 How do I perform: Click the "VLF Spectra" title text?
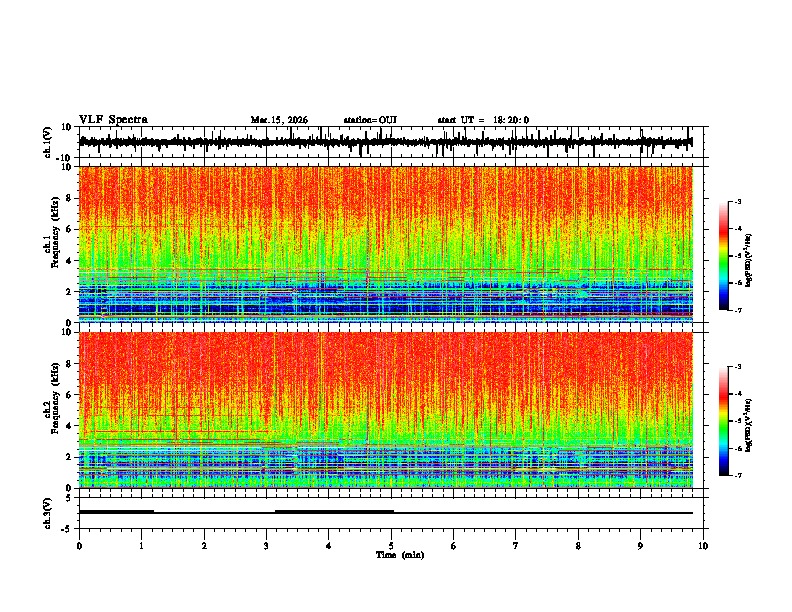pyautogui.click(x=113, y=120)
